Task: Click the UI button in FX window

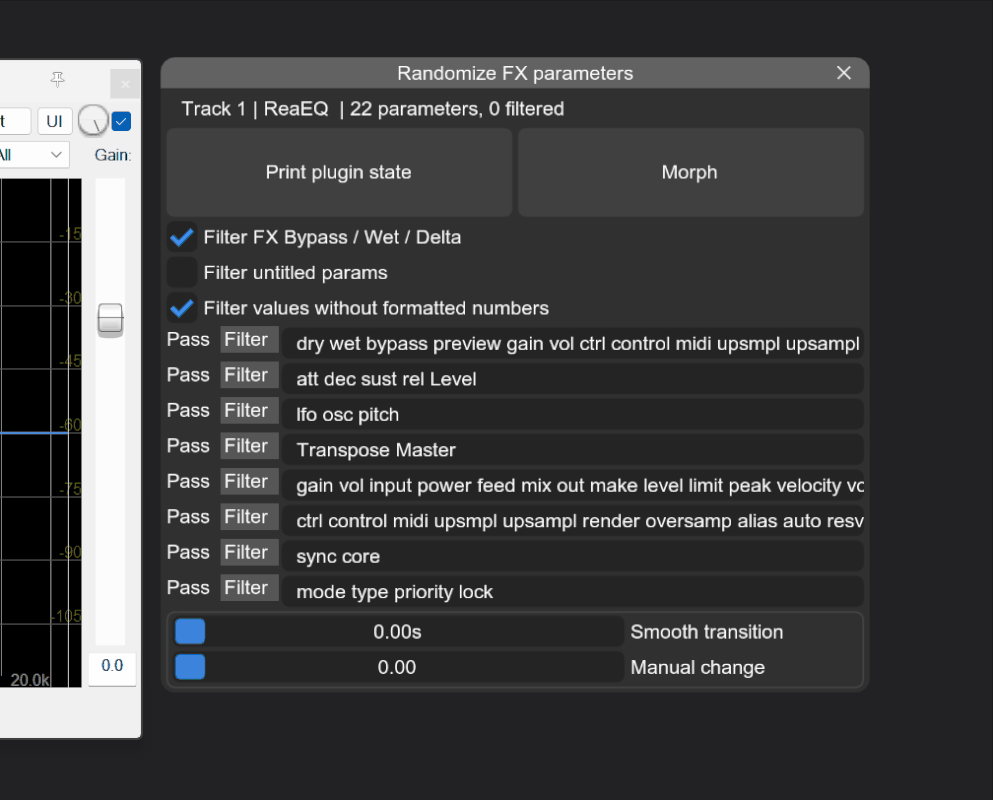Action: pyautogui.click(x=54, y=121)
